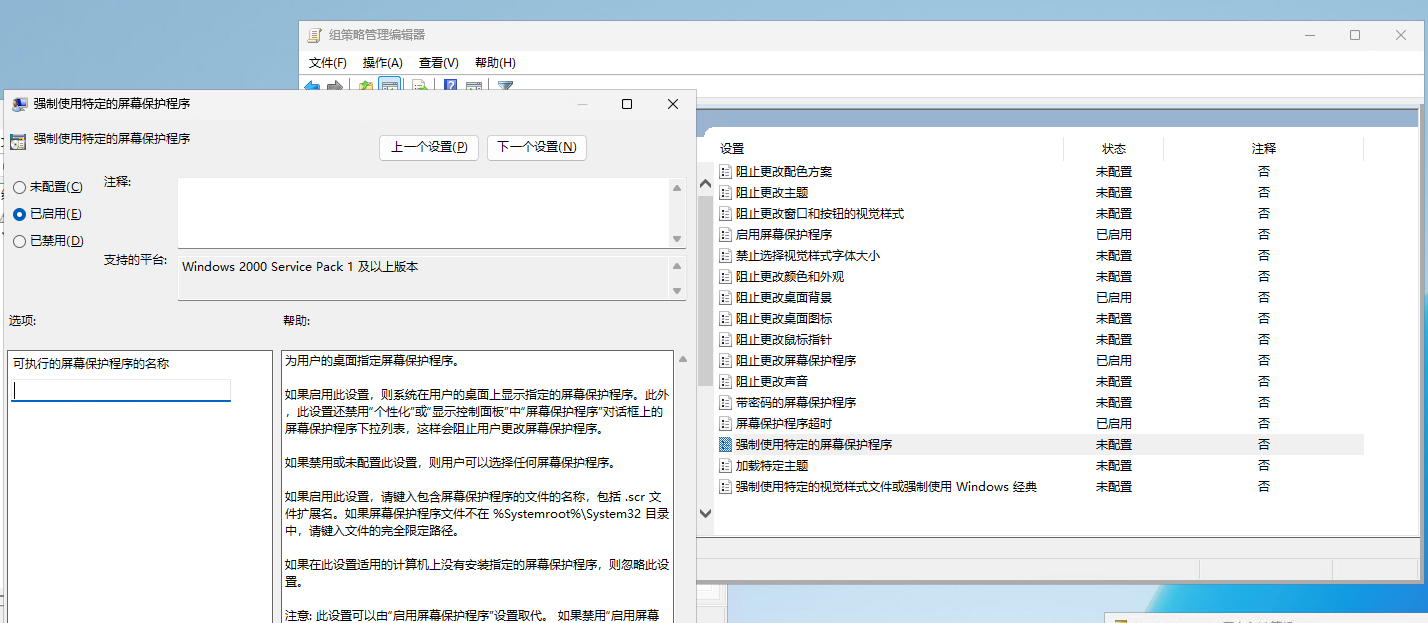Viewport: 1428px width, 623px height.
Task: Select the 已启用 radio button
Action: (x=20, y=214)
